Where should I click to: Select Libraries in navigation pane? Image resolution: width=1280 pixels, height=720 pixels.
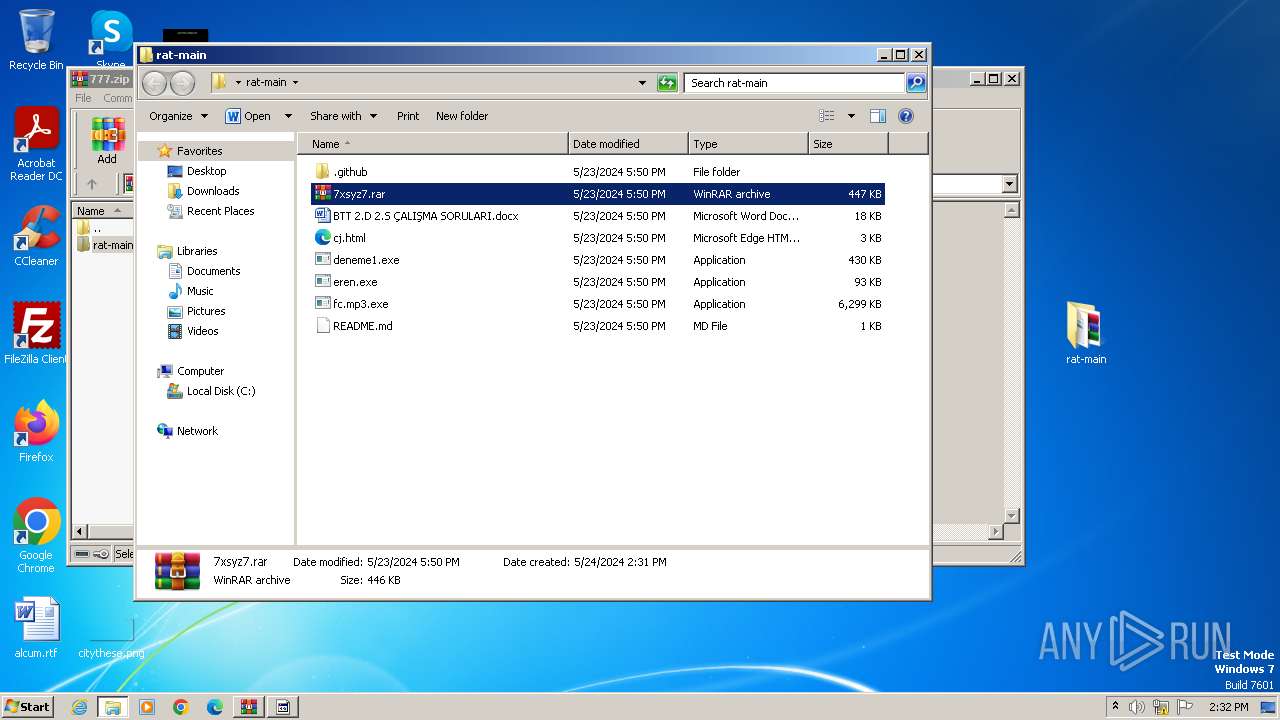(197, 251)
